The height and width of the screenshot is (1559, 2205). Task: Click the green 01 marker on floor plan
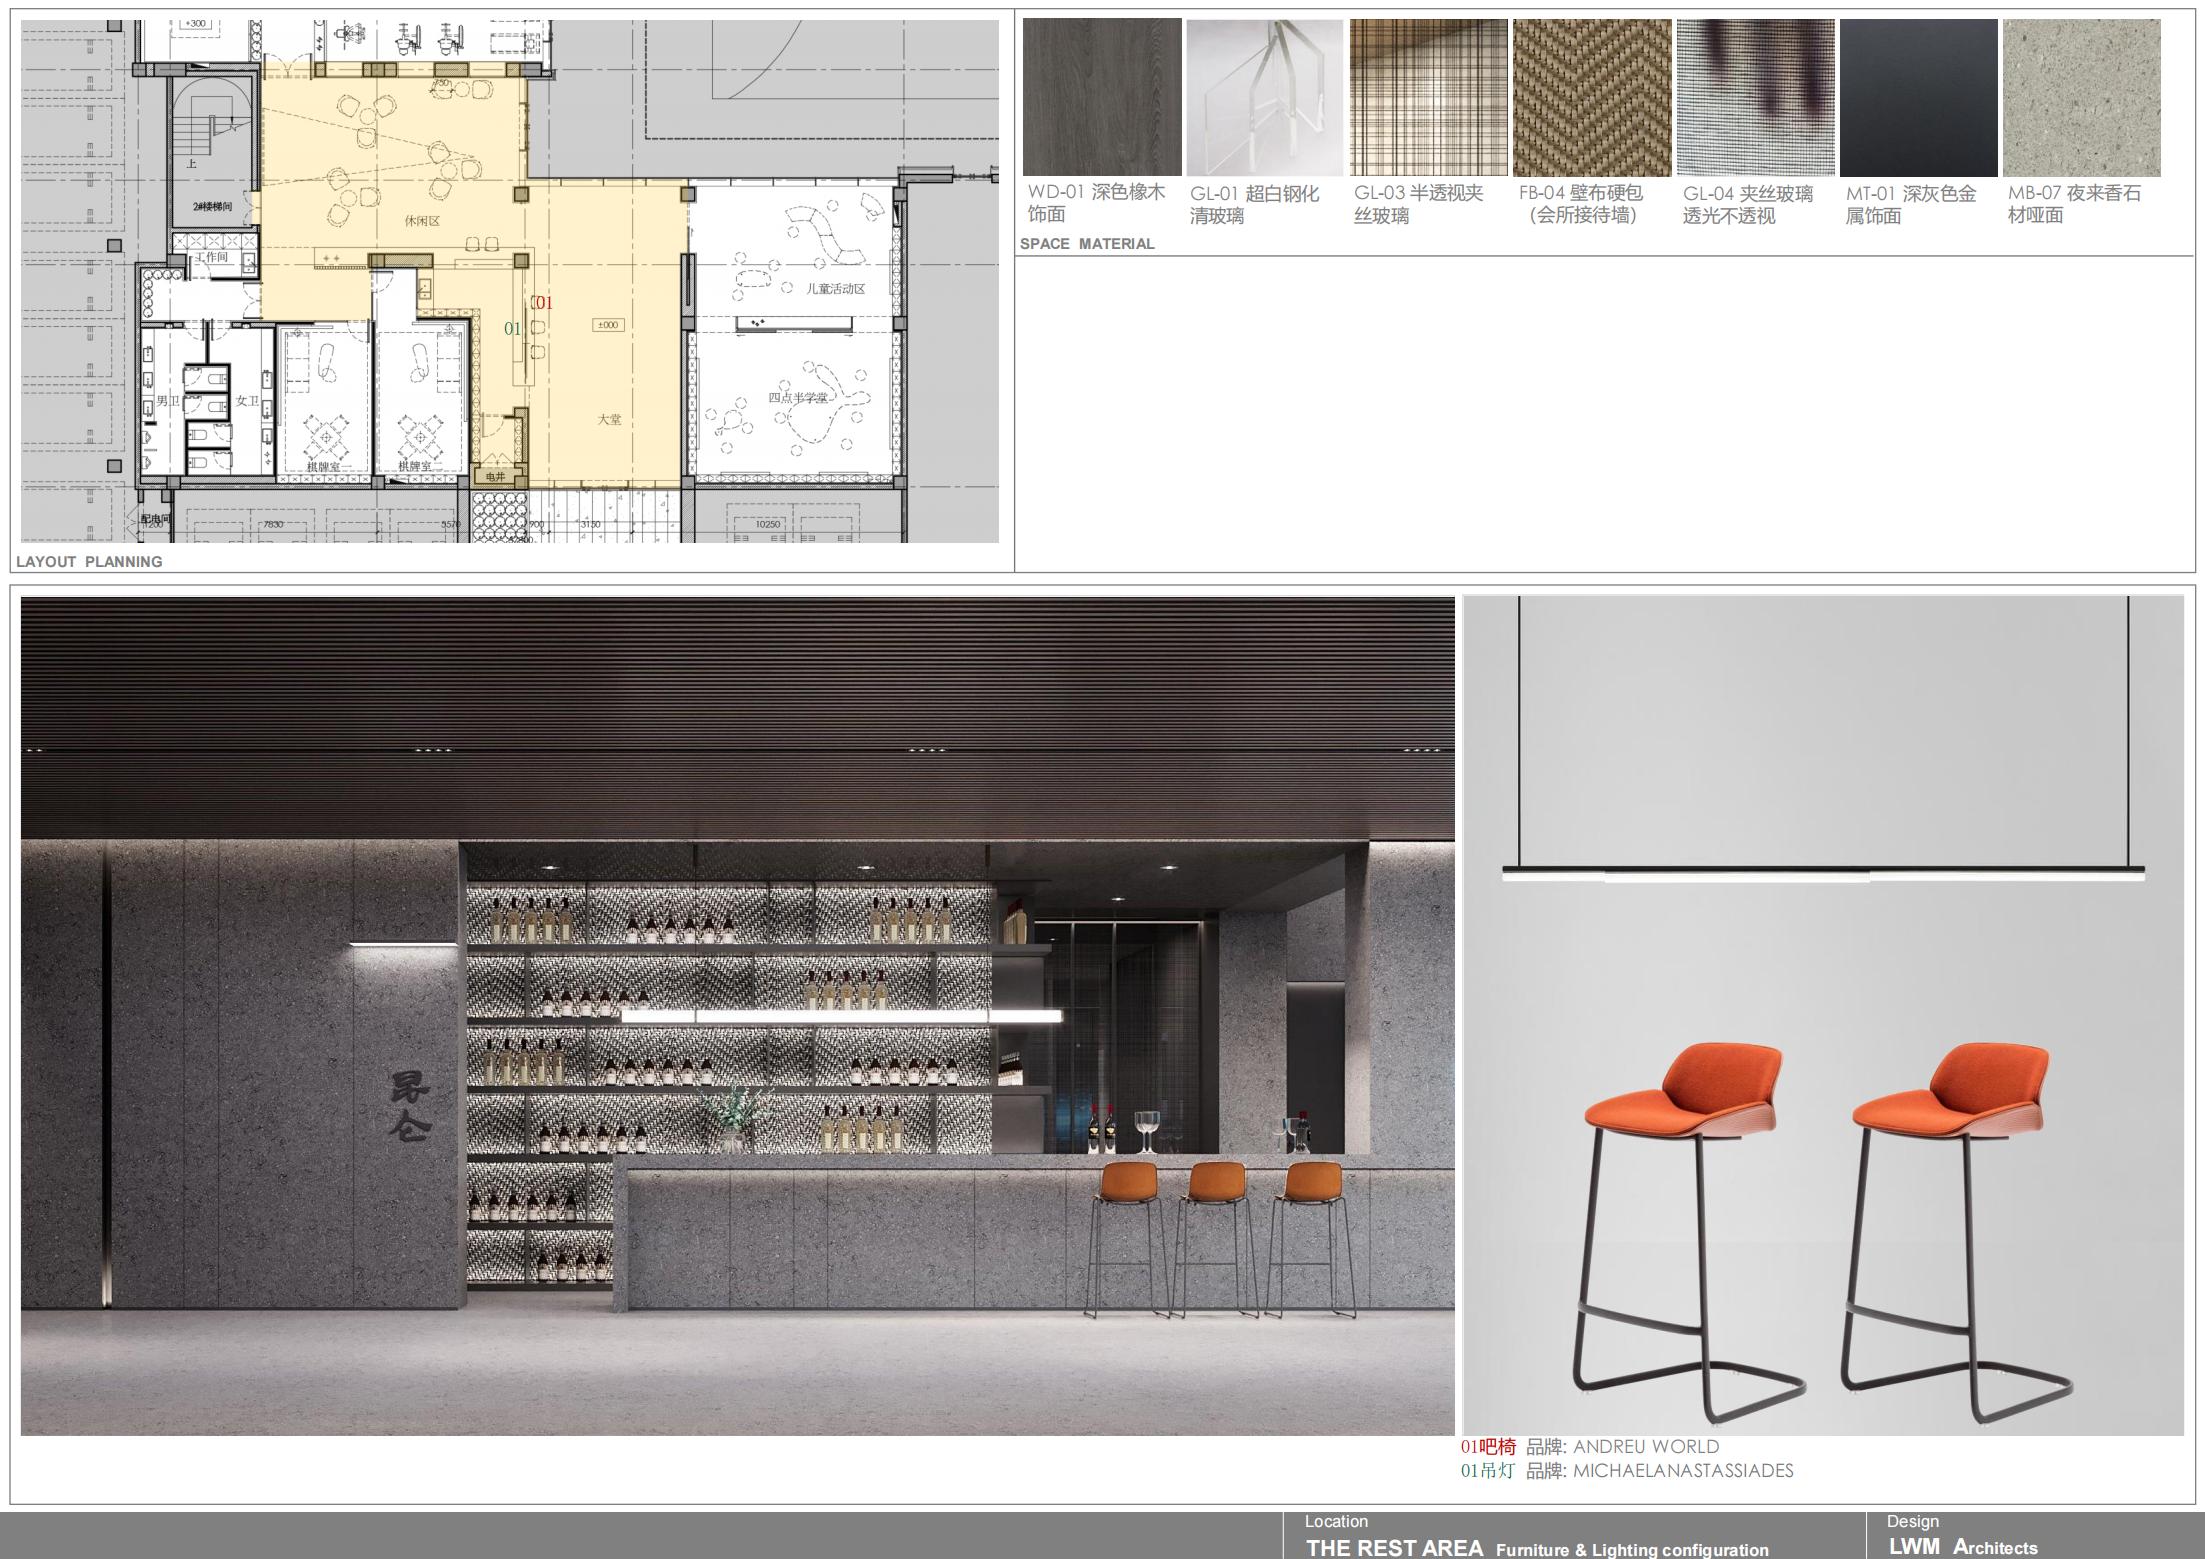(512, 328)
